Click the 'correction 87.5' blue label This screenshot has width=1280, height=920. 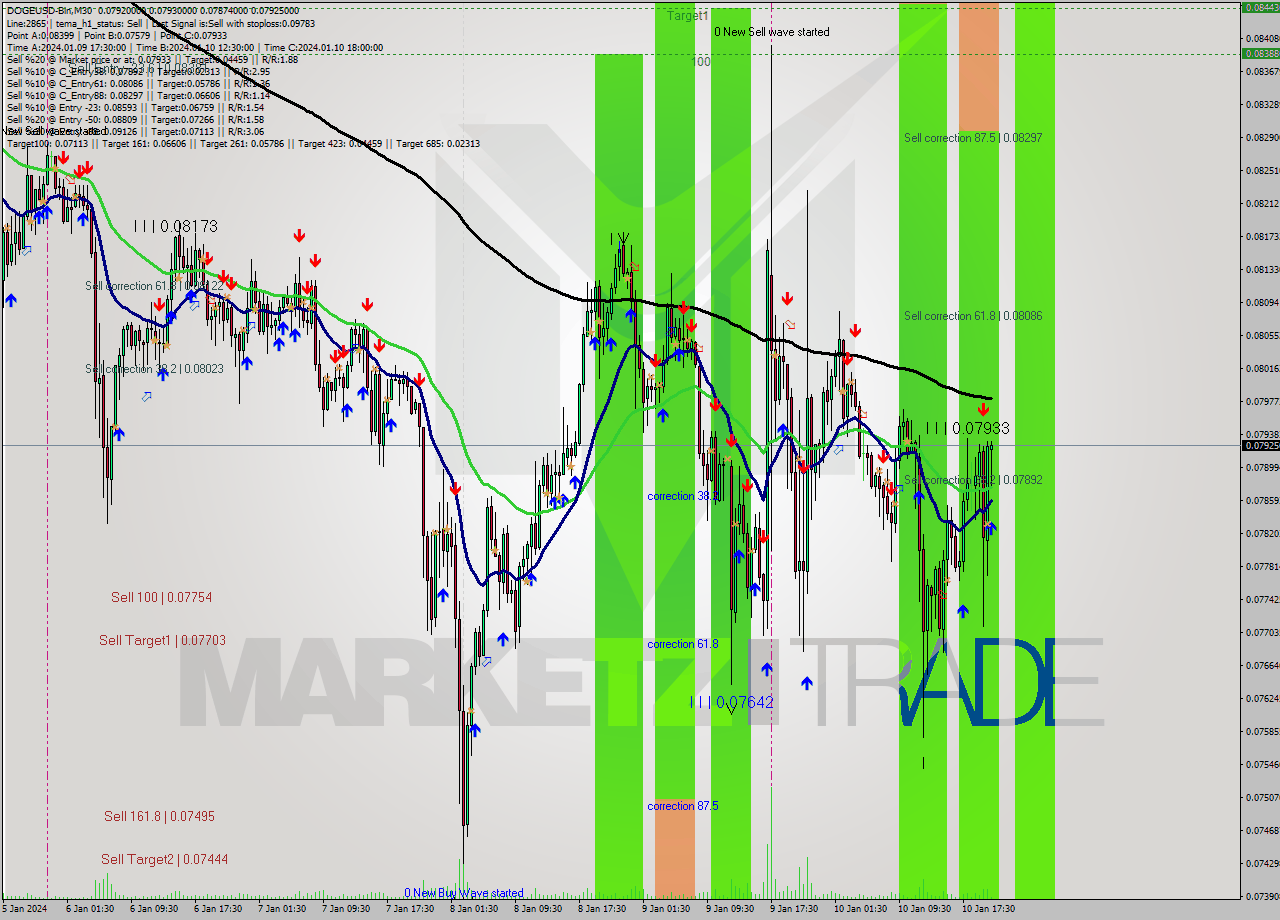682,806
